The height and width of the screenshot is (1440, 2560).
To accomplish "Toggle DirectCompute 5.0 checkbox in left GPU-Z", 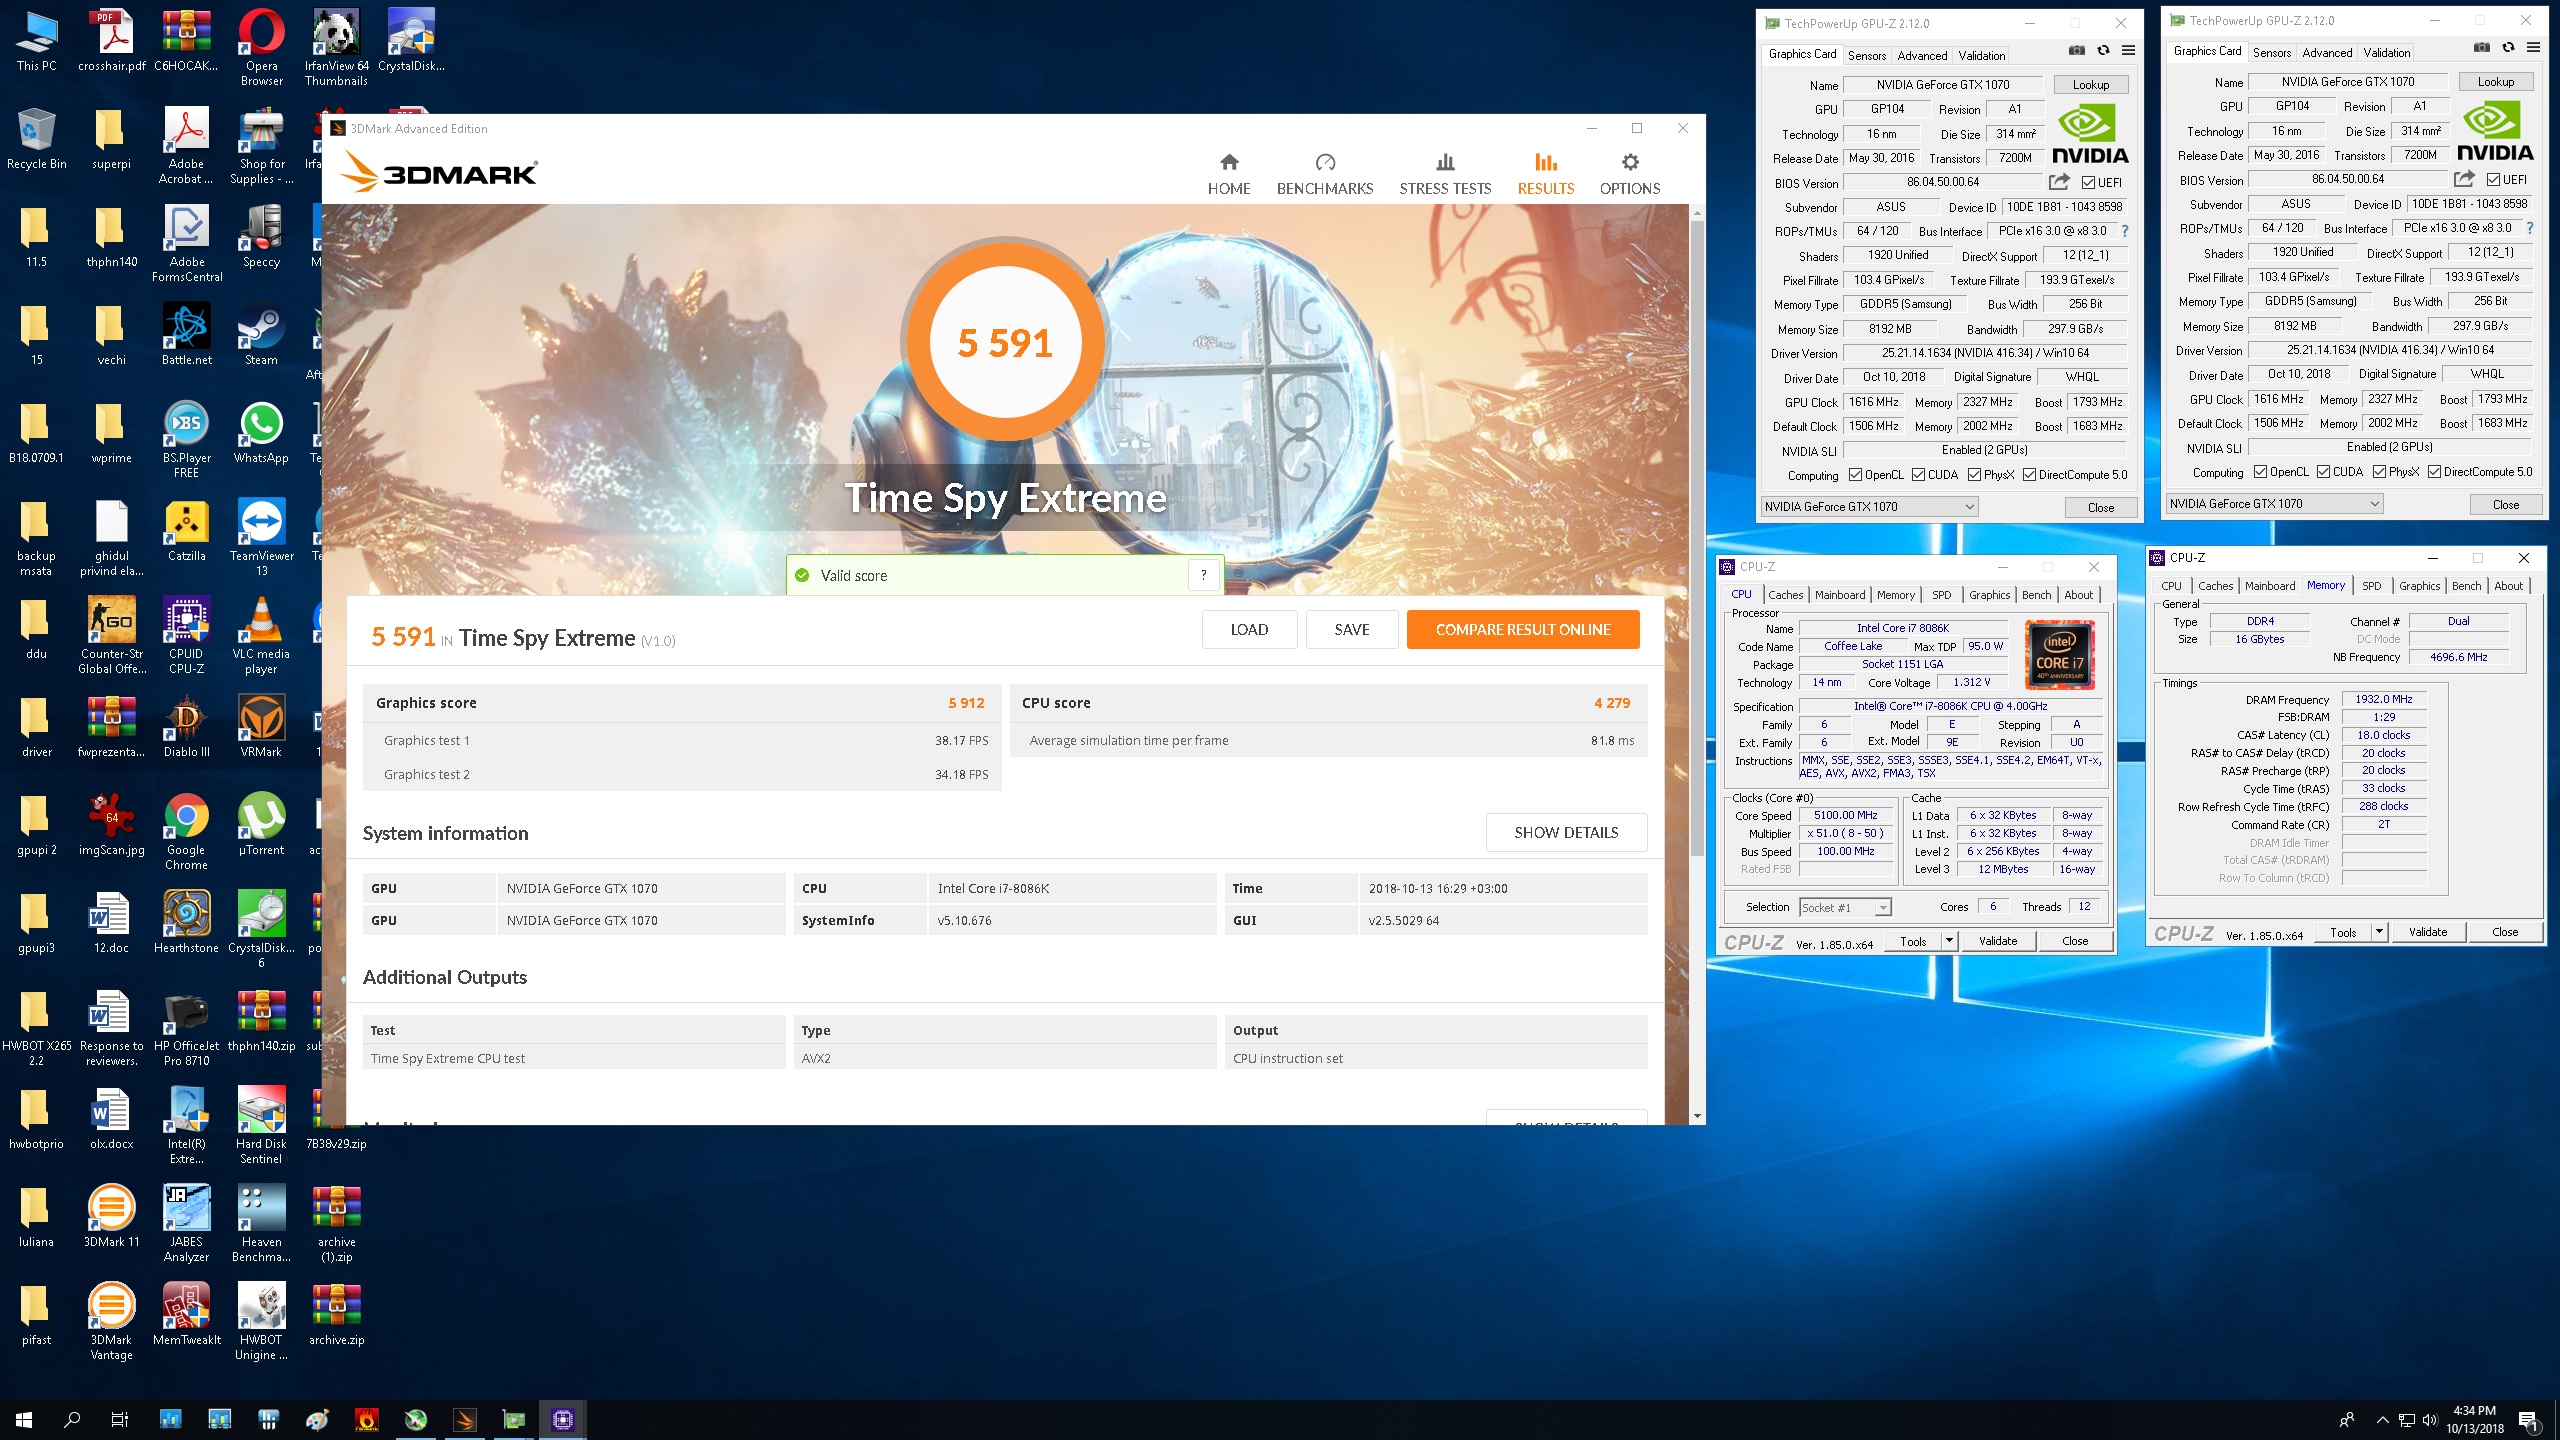I will [x=2029, y=475].
